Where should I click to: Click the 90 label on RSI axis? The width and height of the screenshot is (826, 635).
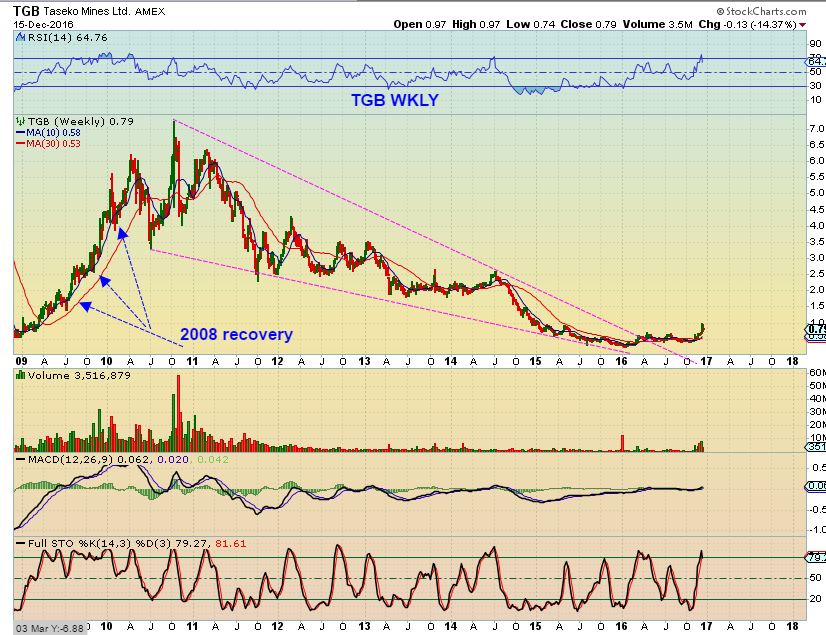coord(815,44)
